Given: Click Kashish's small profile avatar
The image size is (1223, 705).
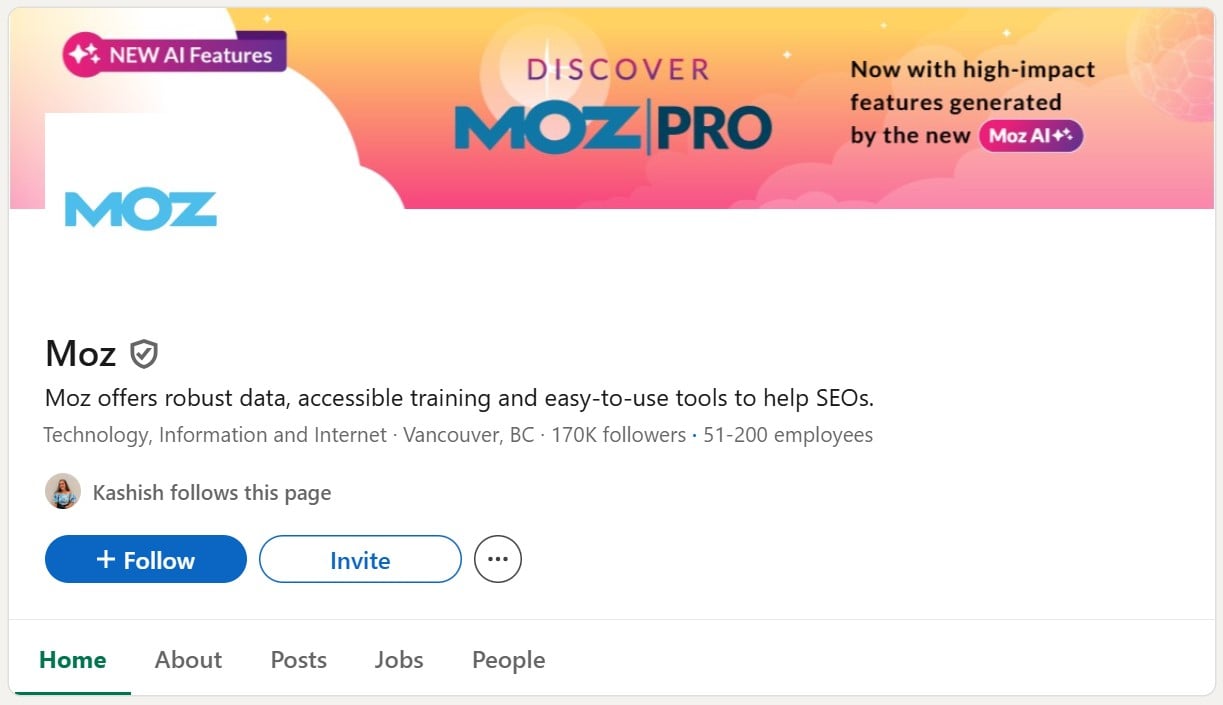Looking at the screenshot, I should (x=63, y=492).
